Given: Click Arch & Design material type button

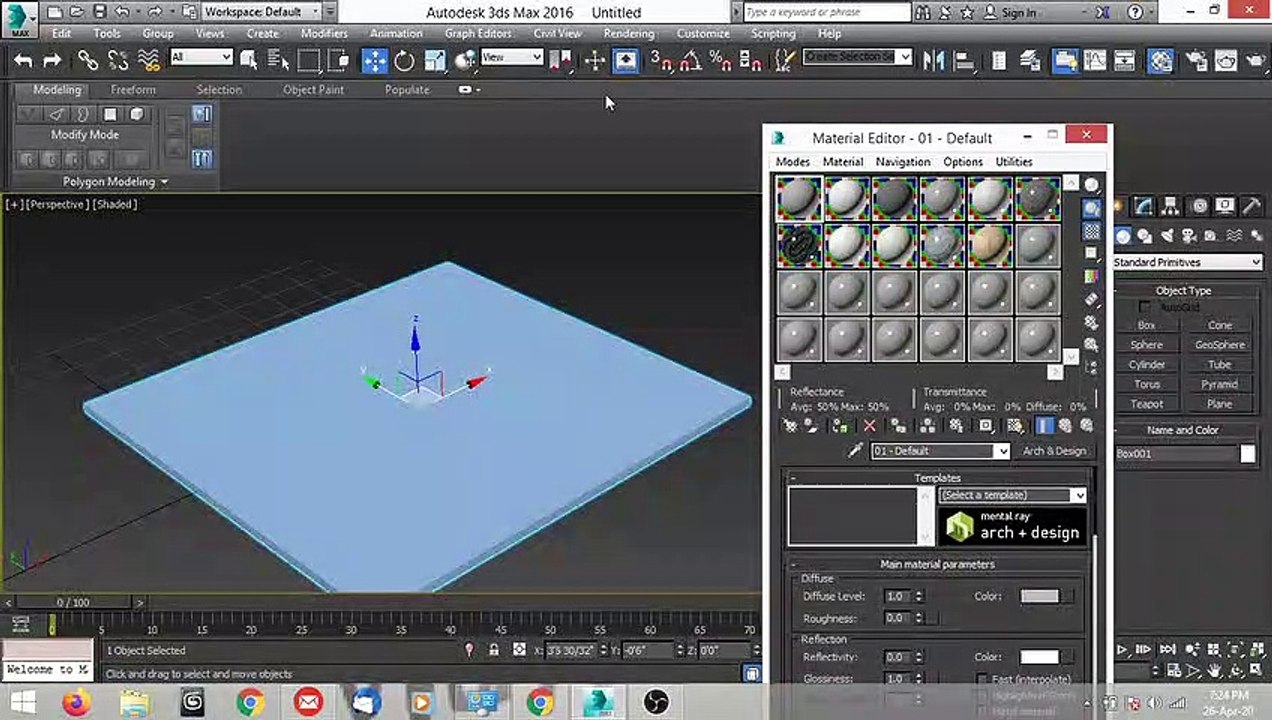Looking at the screenshot, I should [1054, 451].
